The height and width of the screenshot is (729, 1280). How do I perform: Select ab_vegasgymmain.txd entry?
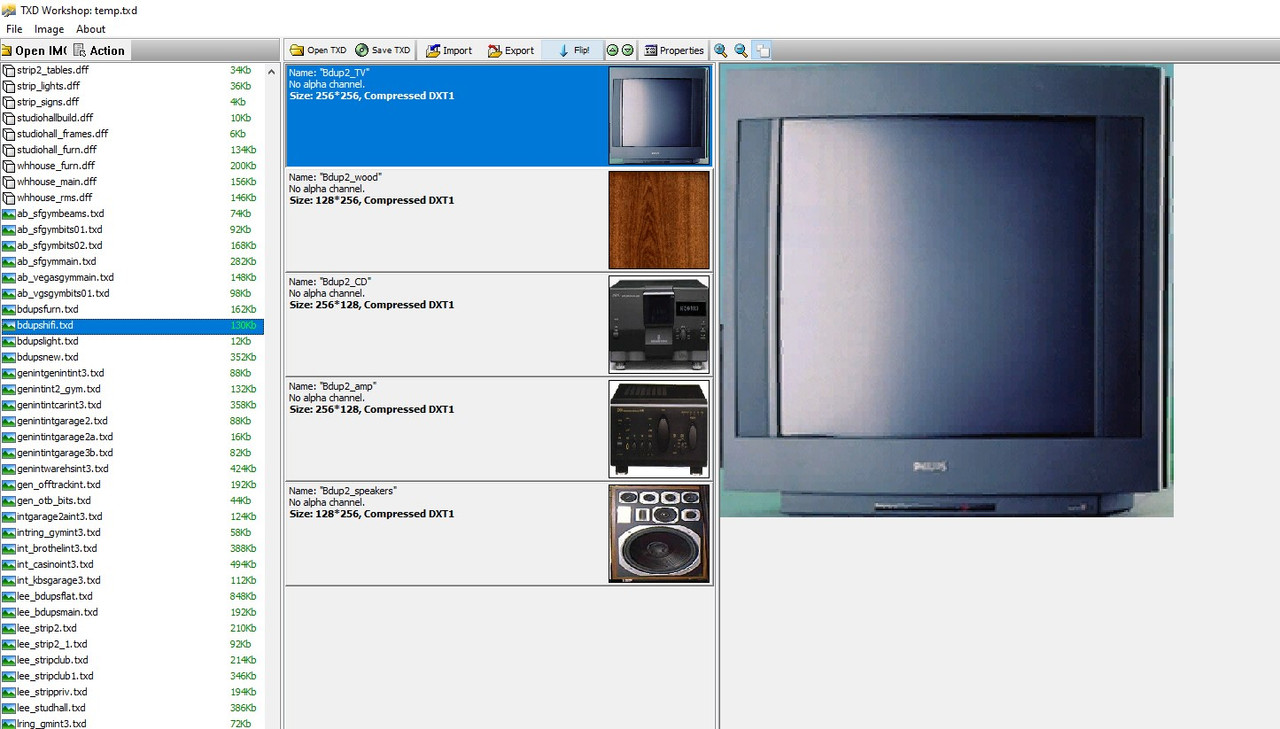tap(132, 278)
